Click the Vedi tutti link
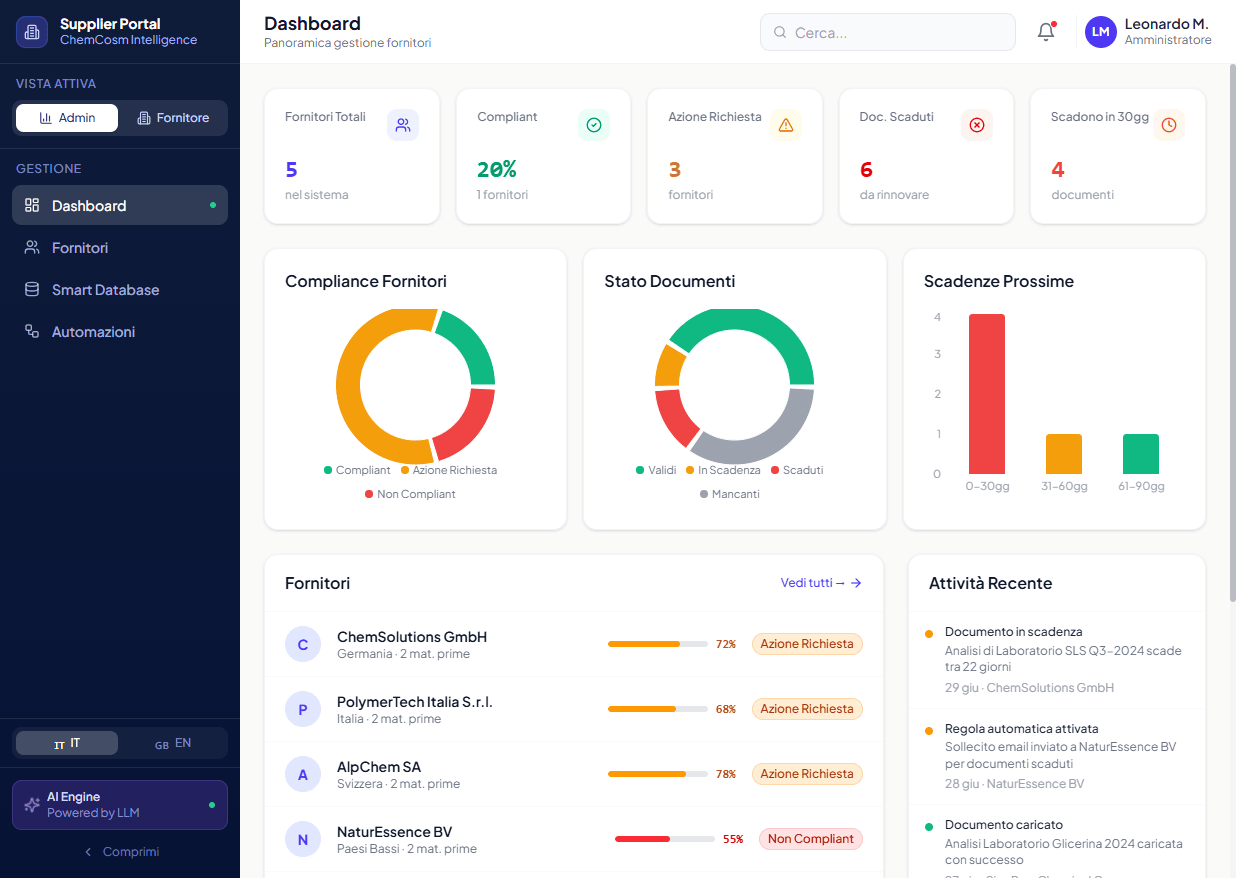The image size is (1236, 878). click(821, 583)
